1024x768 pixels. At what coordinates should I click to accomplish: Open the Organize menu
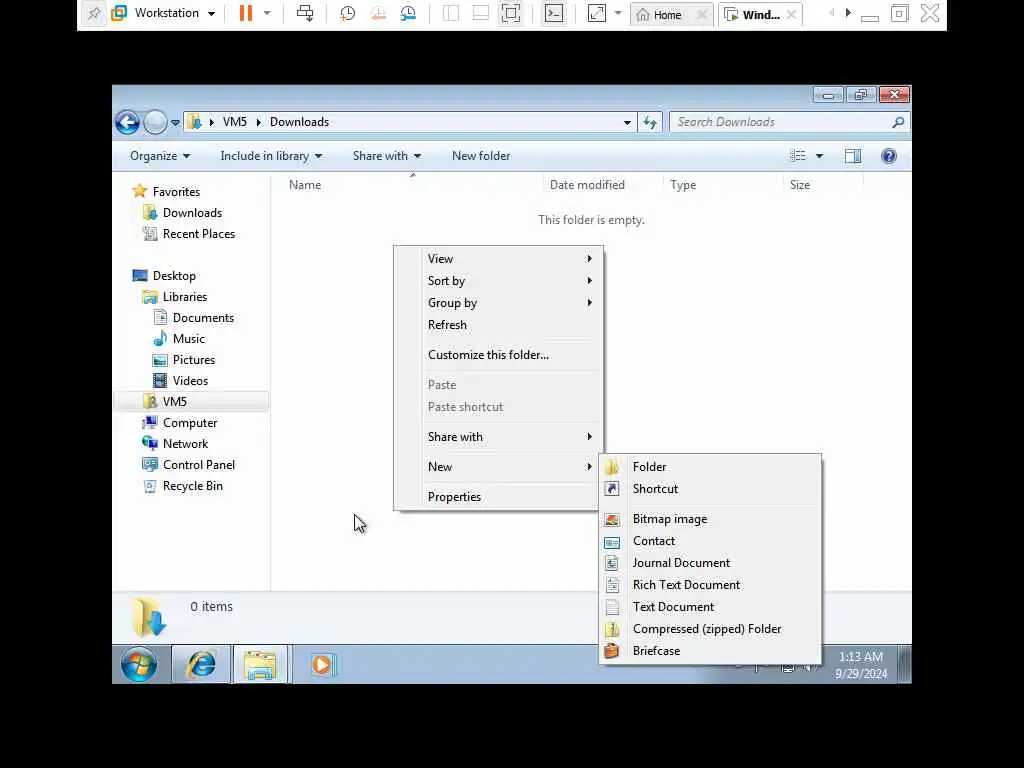pos(160,156)
